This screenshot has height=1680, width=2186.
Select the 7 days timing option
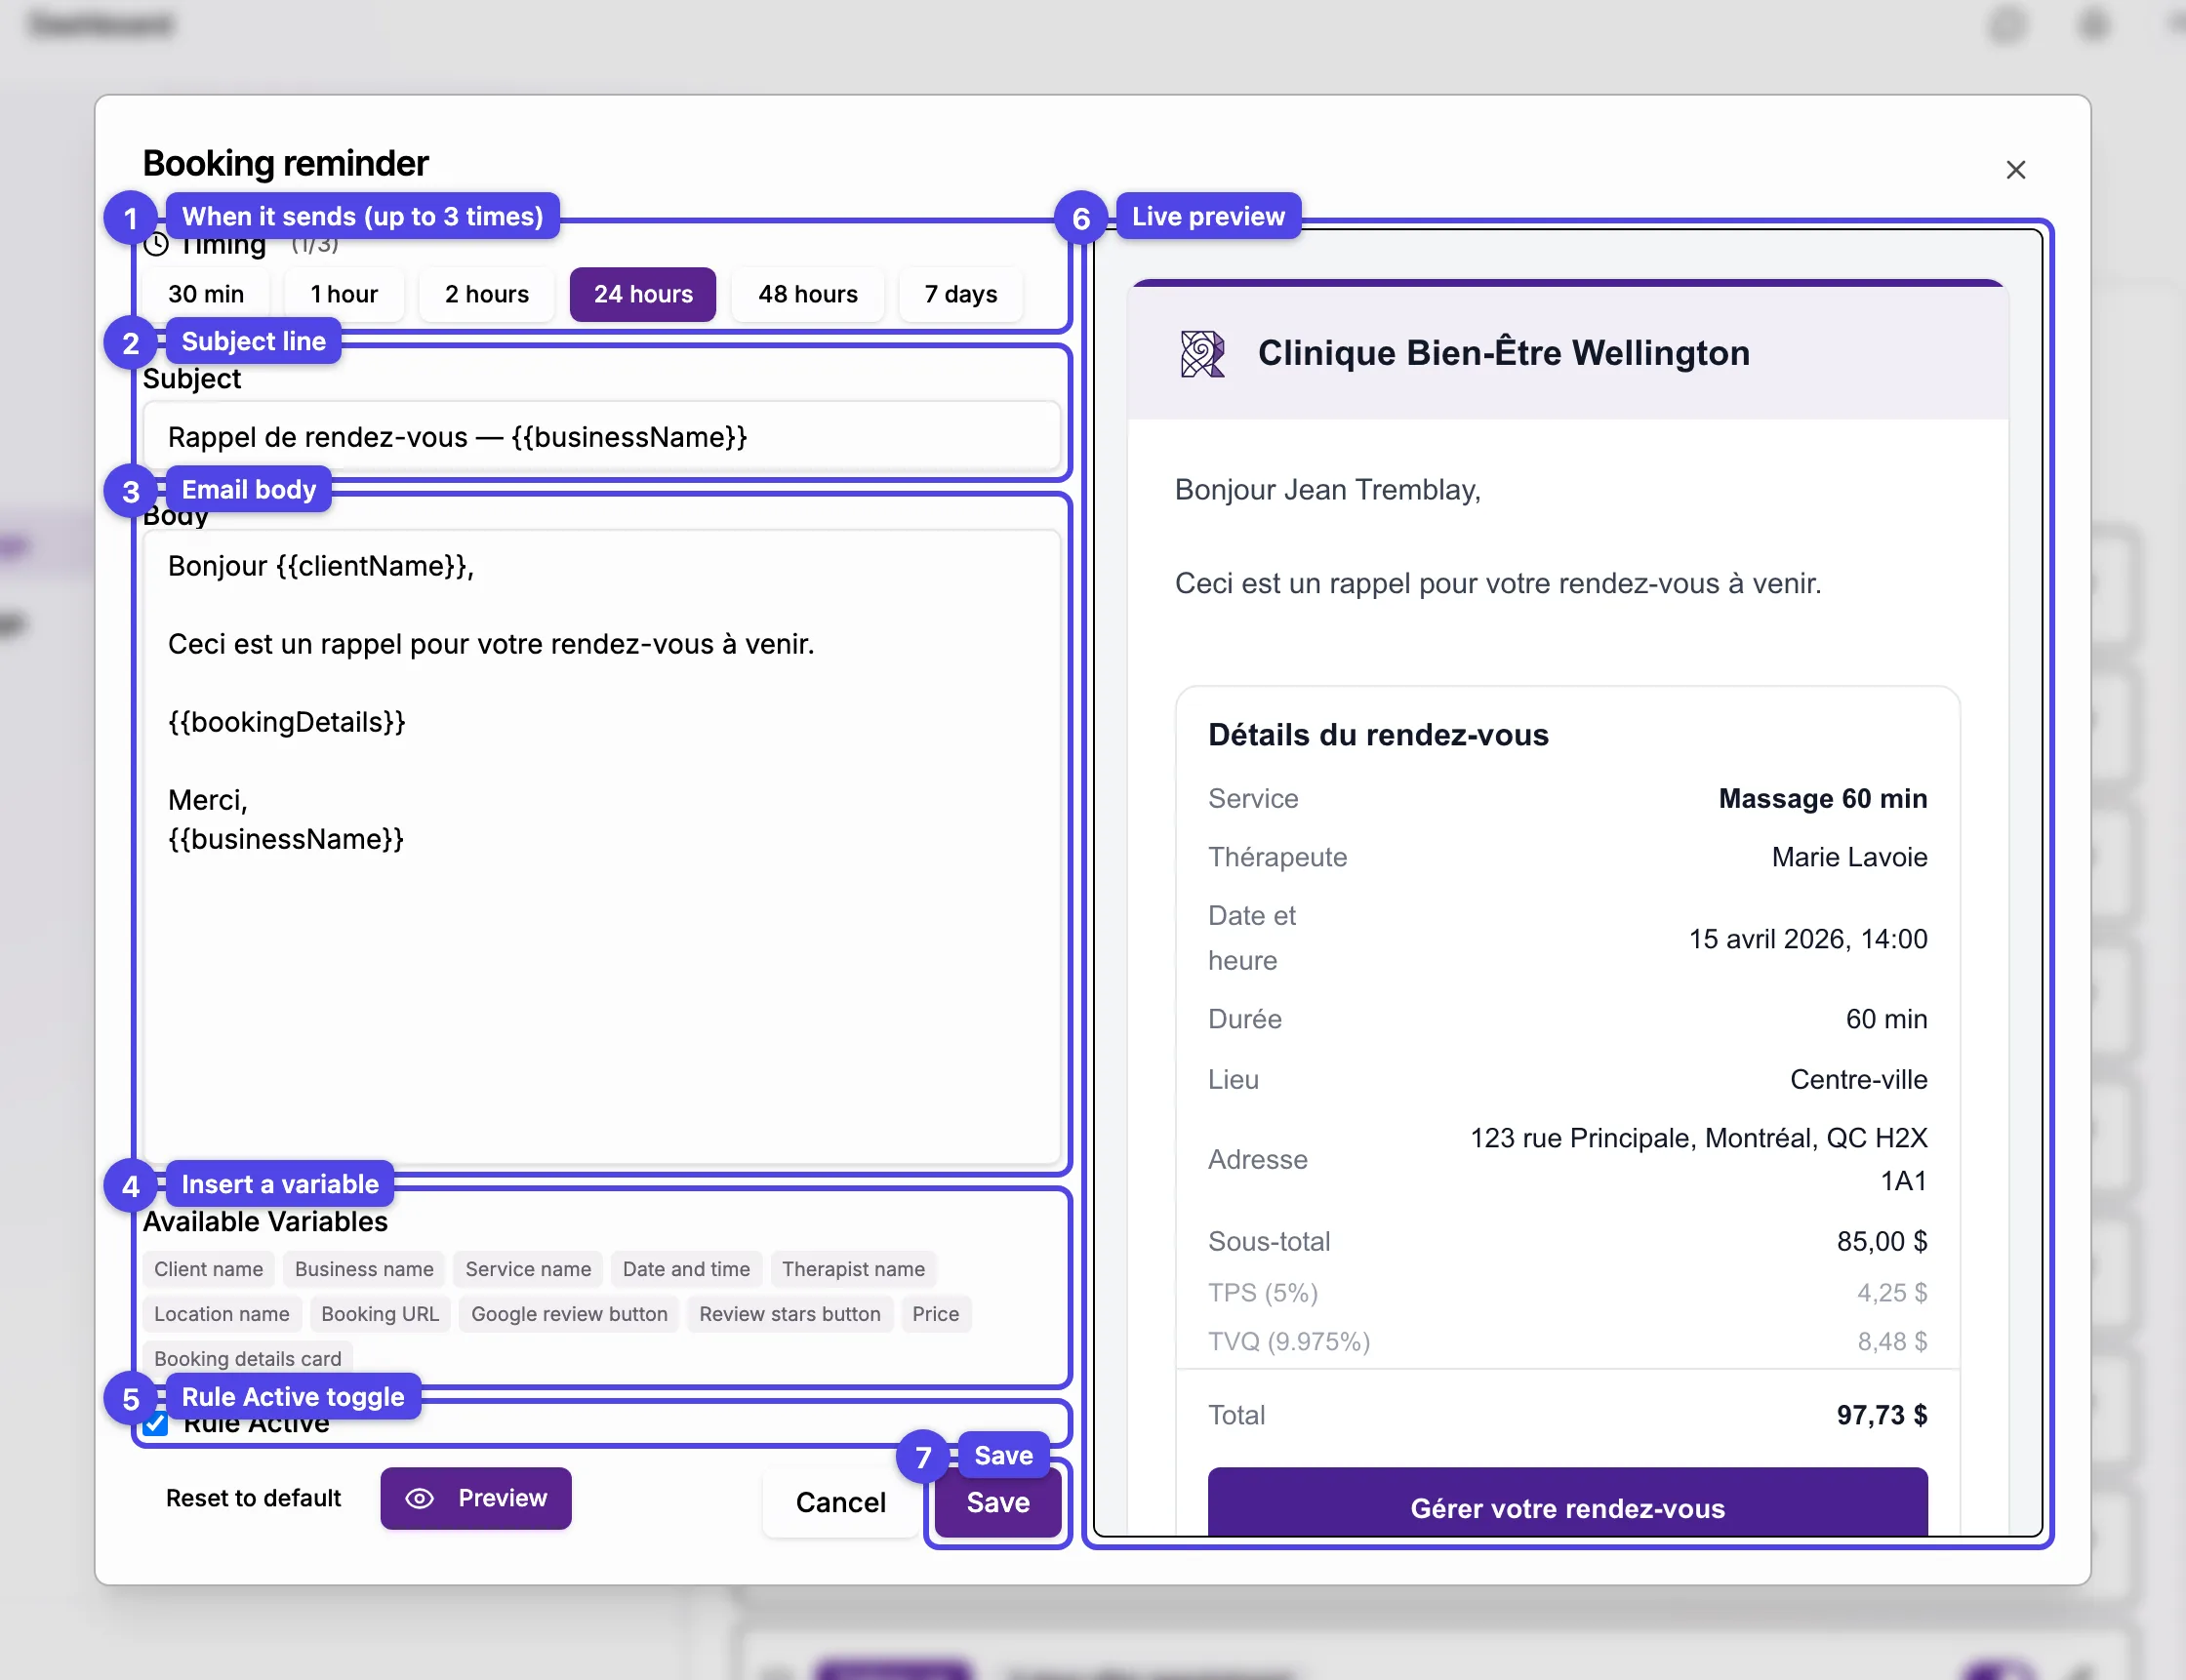click(961, 294)
